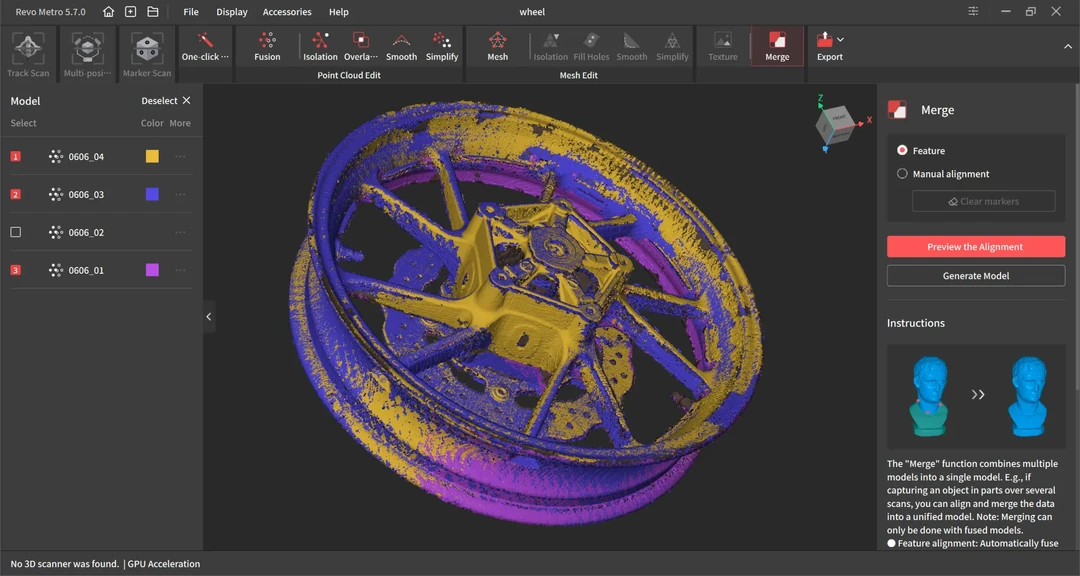Start point cloud Fusion

point(267,47)
